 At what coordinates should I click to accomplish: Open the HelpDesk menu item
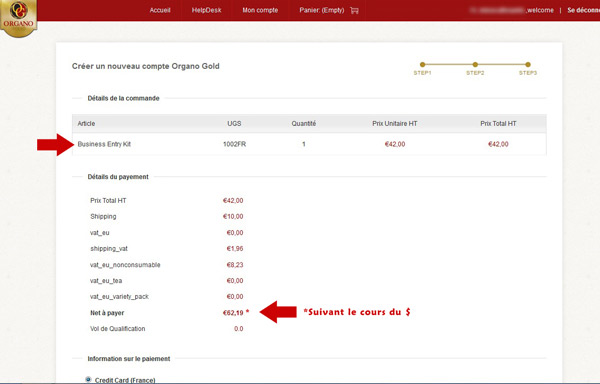click(206, 10)
